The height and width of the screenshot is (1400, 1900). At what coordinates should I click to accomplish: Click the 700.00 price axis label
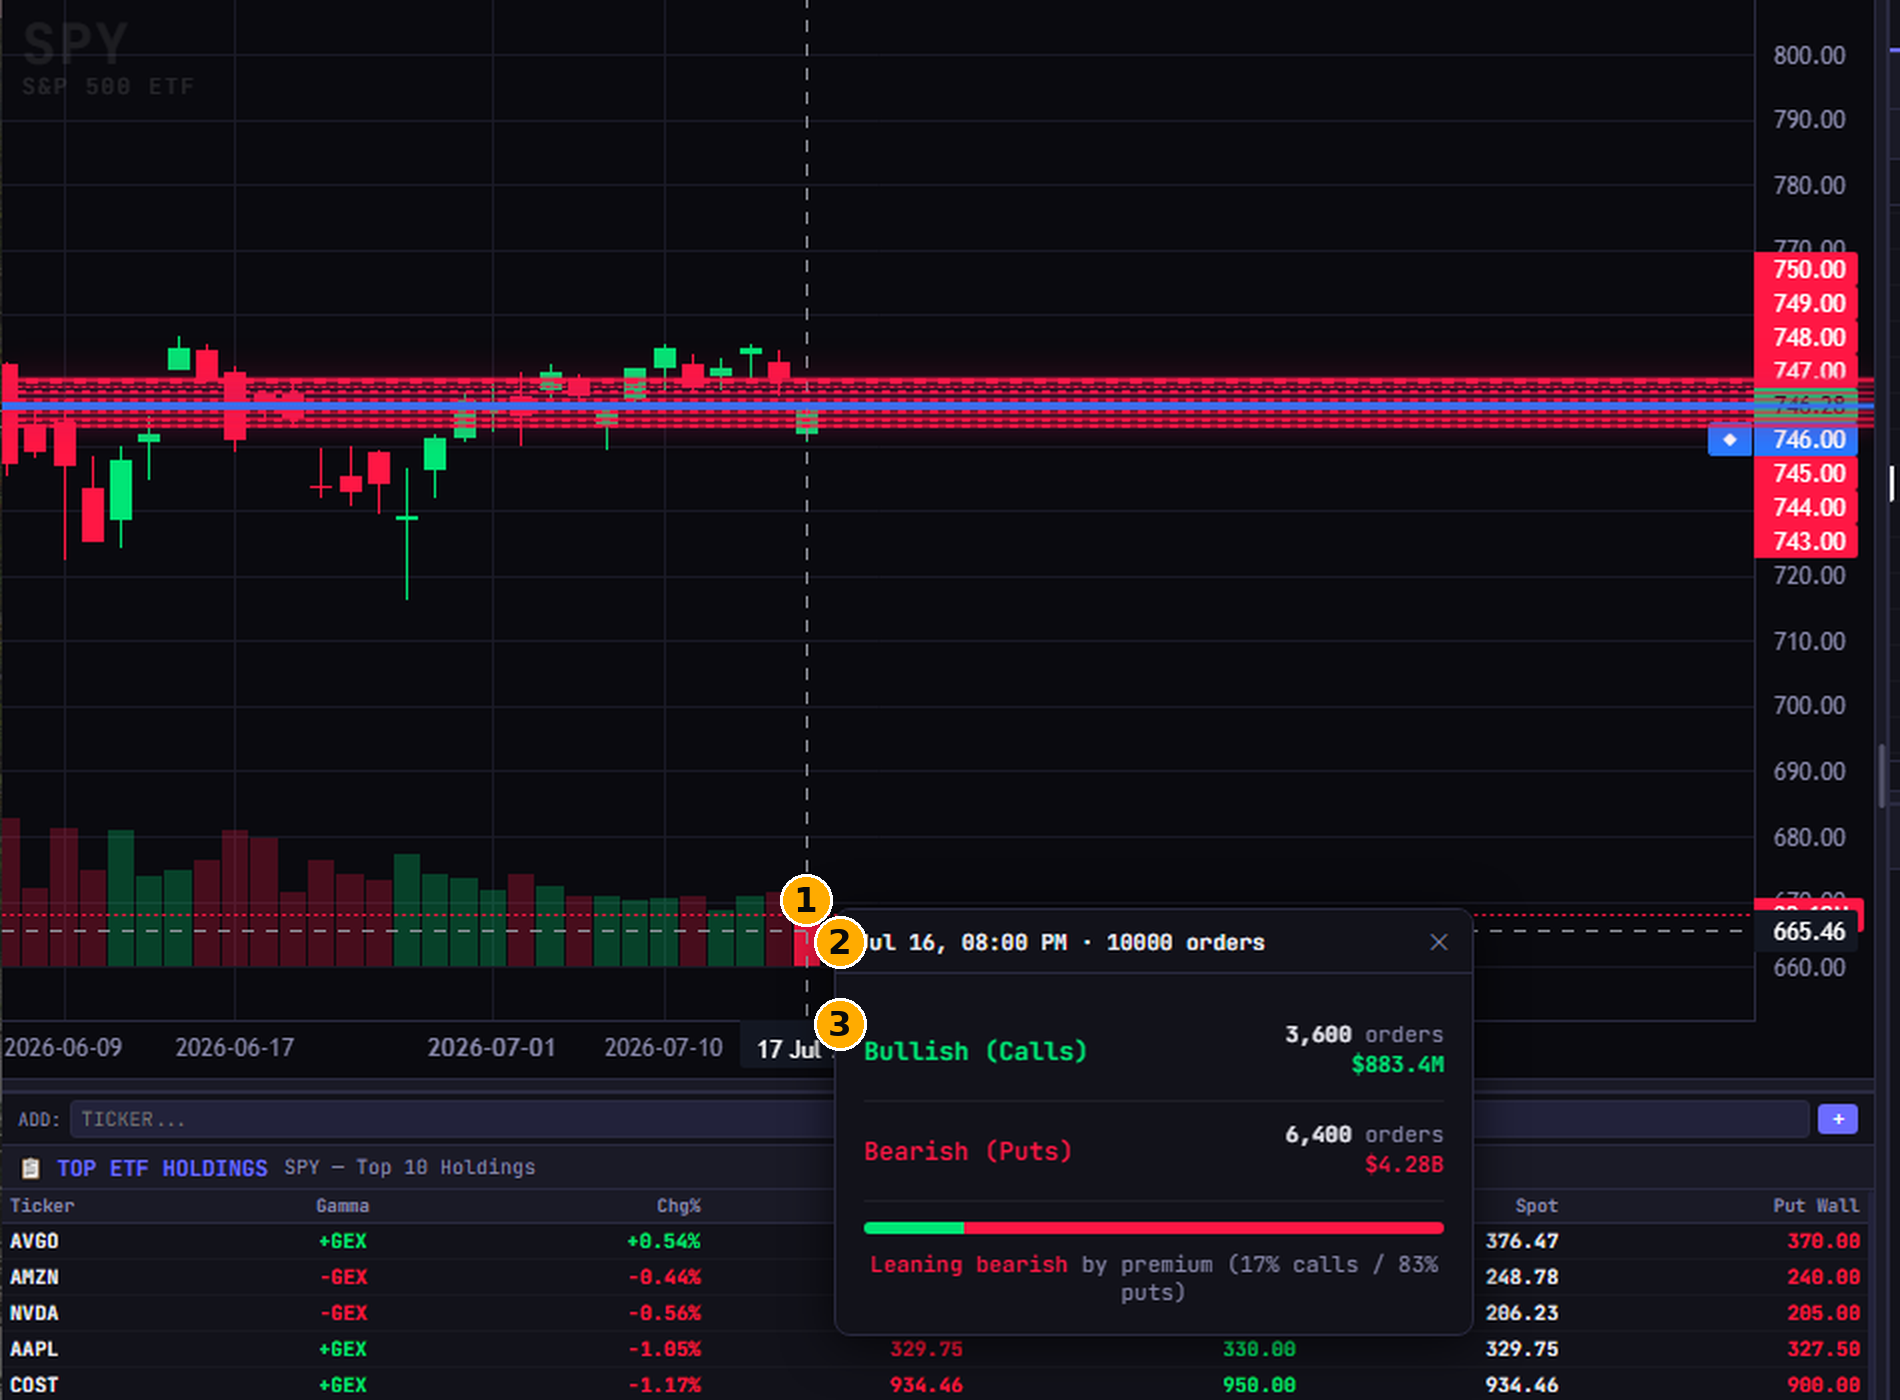[1809, 706]
